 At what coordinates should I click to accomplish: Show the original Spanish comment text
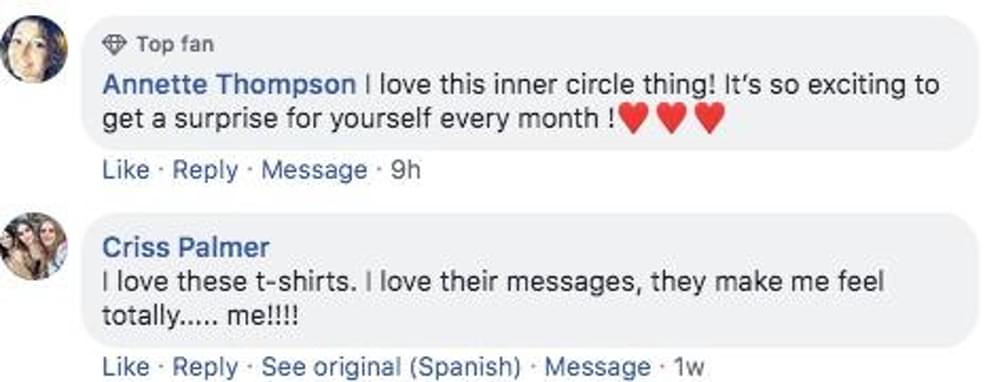[392, 367]
